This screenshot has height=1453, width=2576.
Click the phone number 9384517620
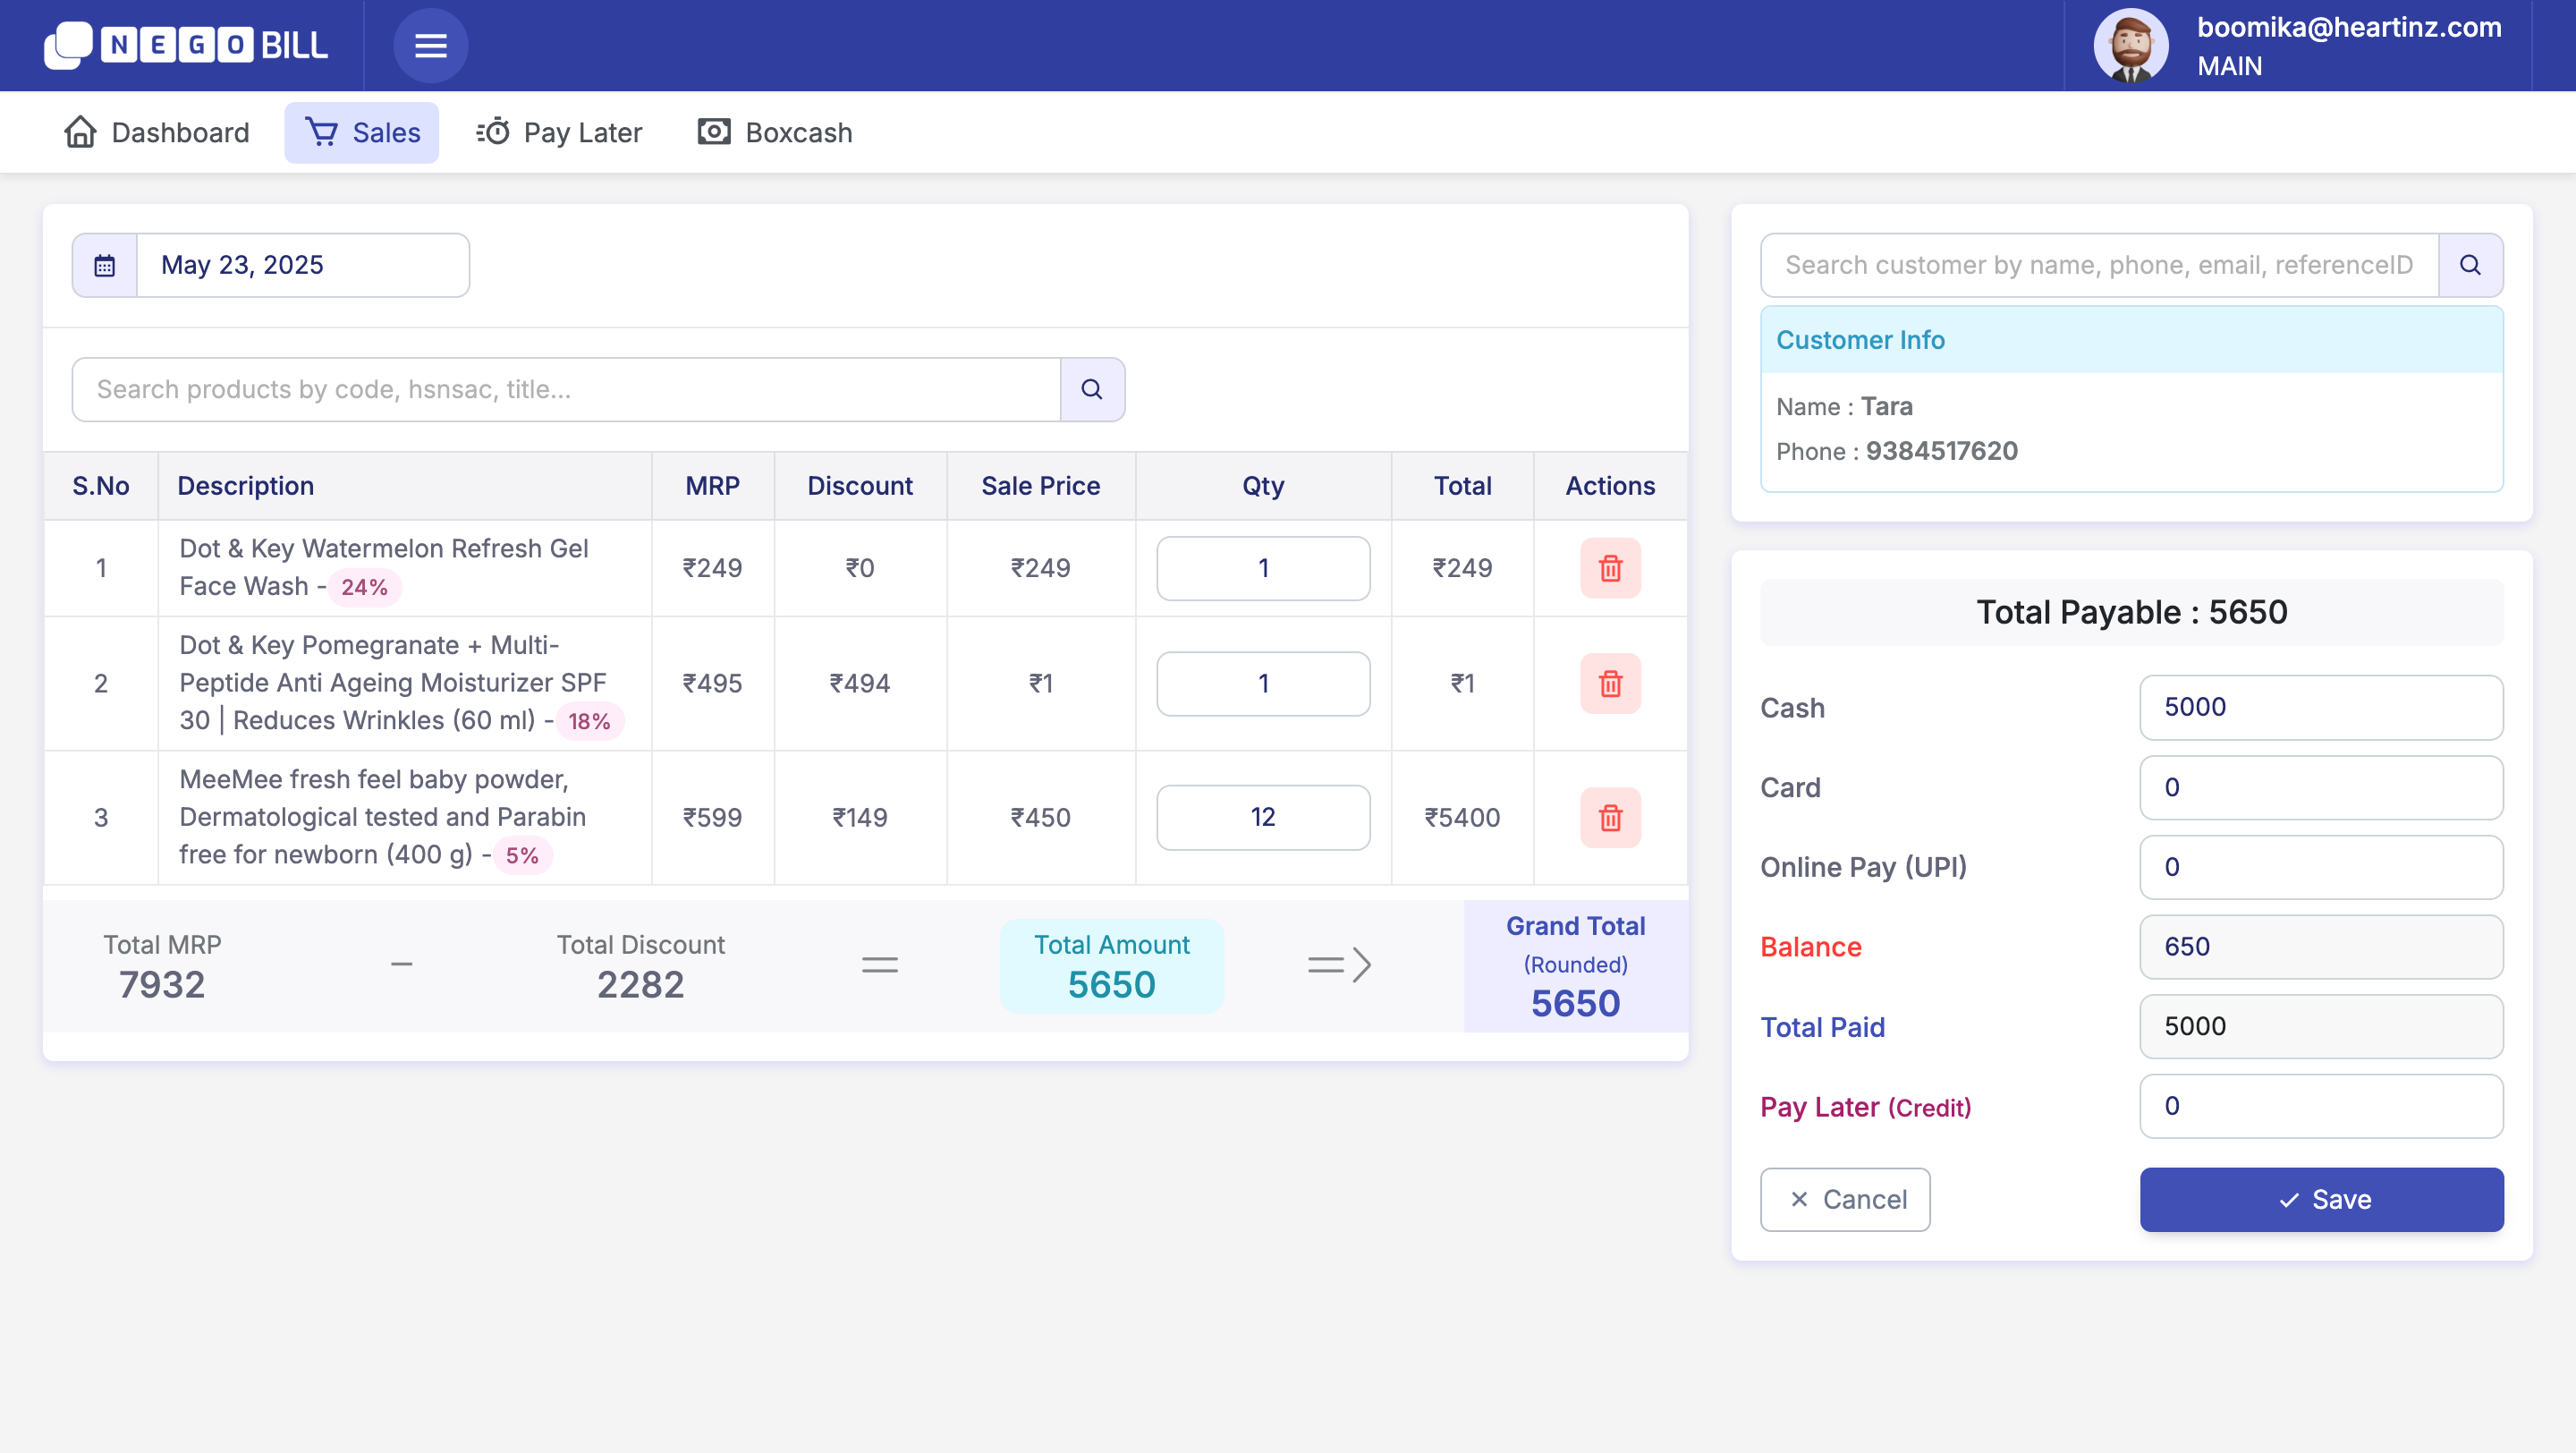(1941, 451)
